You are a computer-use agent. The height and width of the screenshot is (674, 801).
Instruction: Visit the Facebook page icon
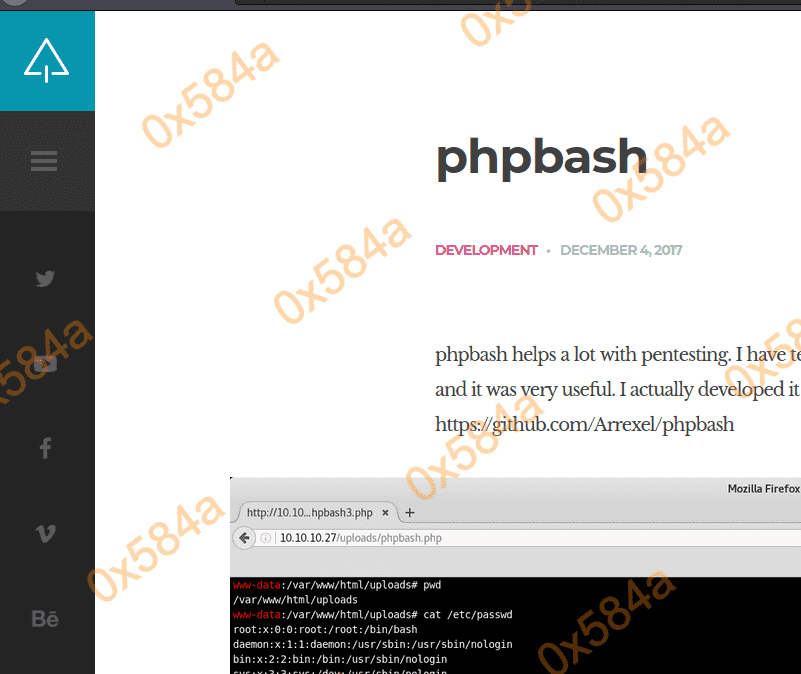tap(45, 448)
